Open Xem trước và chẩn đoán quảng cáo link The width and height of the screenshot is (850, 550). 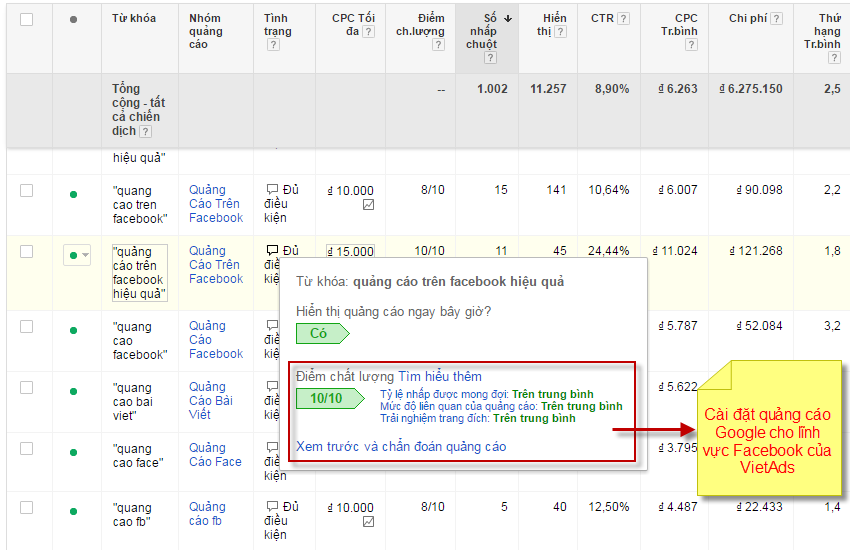click(x=401, y=447)
